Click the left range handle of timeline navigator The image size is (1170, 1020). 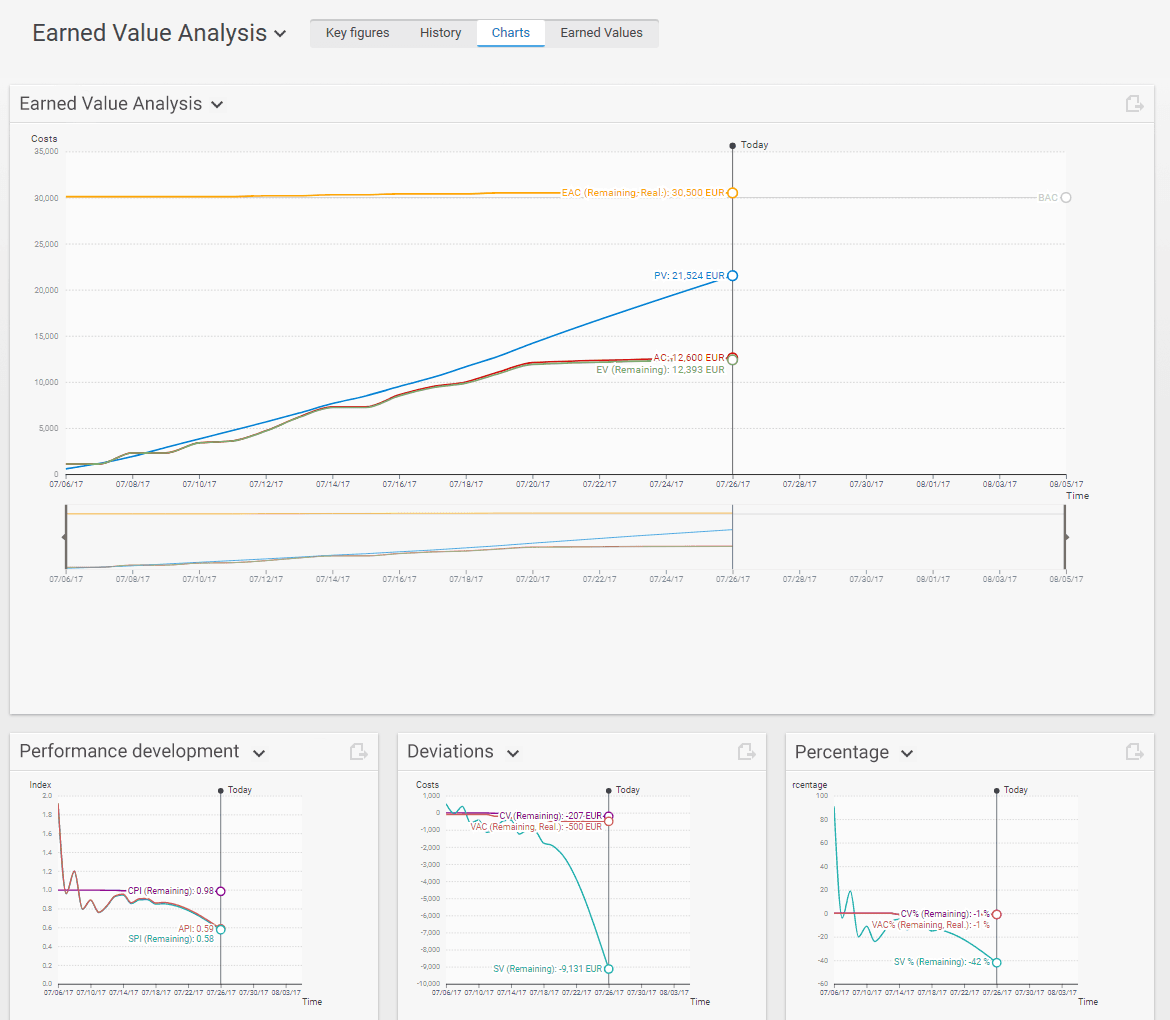pyautogui.click(x=65, y=537)
